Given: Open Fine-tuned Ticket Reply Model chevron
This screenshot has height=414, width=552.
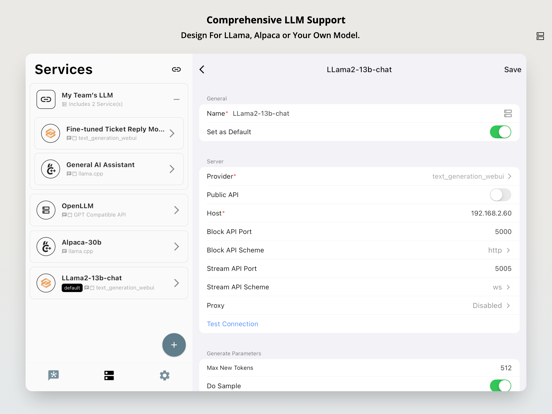Looking at the screenshot, I should point(172,133).
